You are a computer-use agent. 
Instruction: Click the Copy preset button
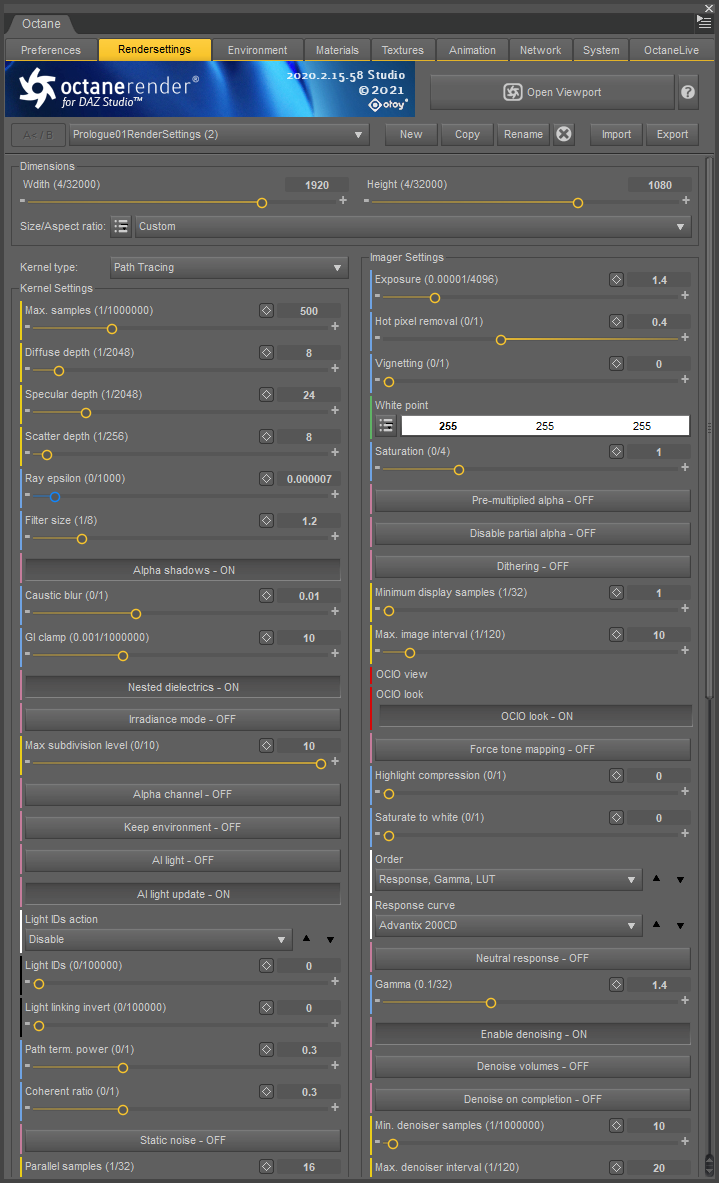tap(467, 134)
